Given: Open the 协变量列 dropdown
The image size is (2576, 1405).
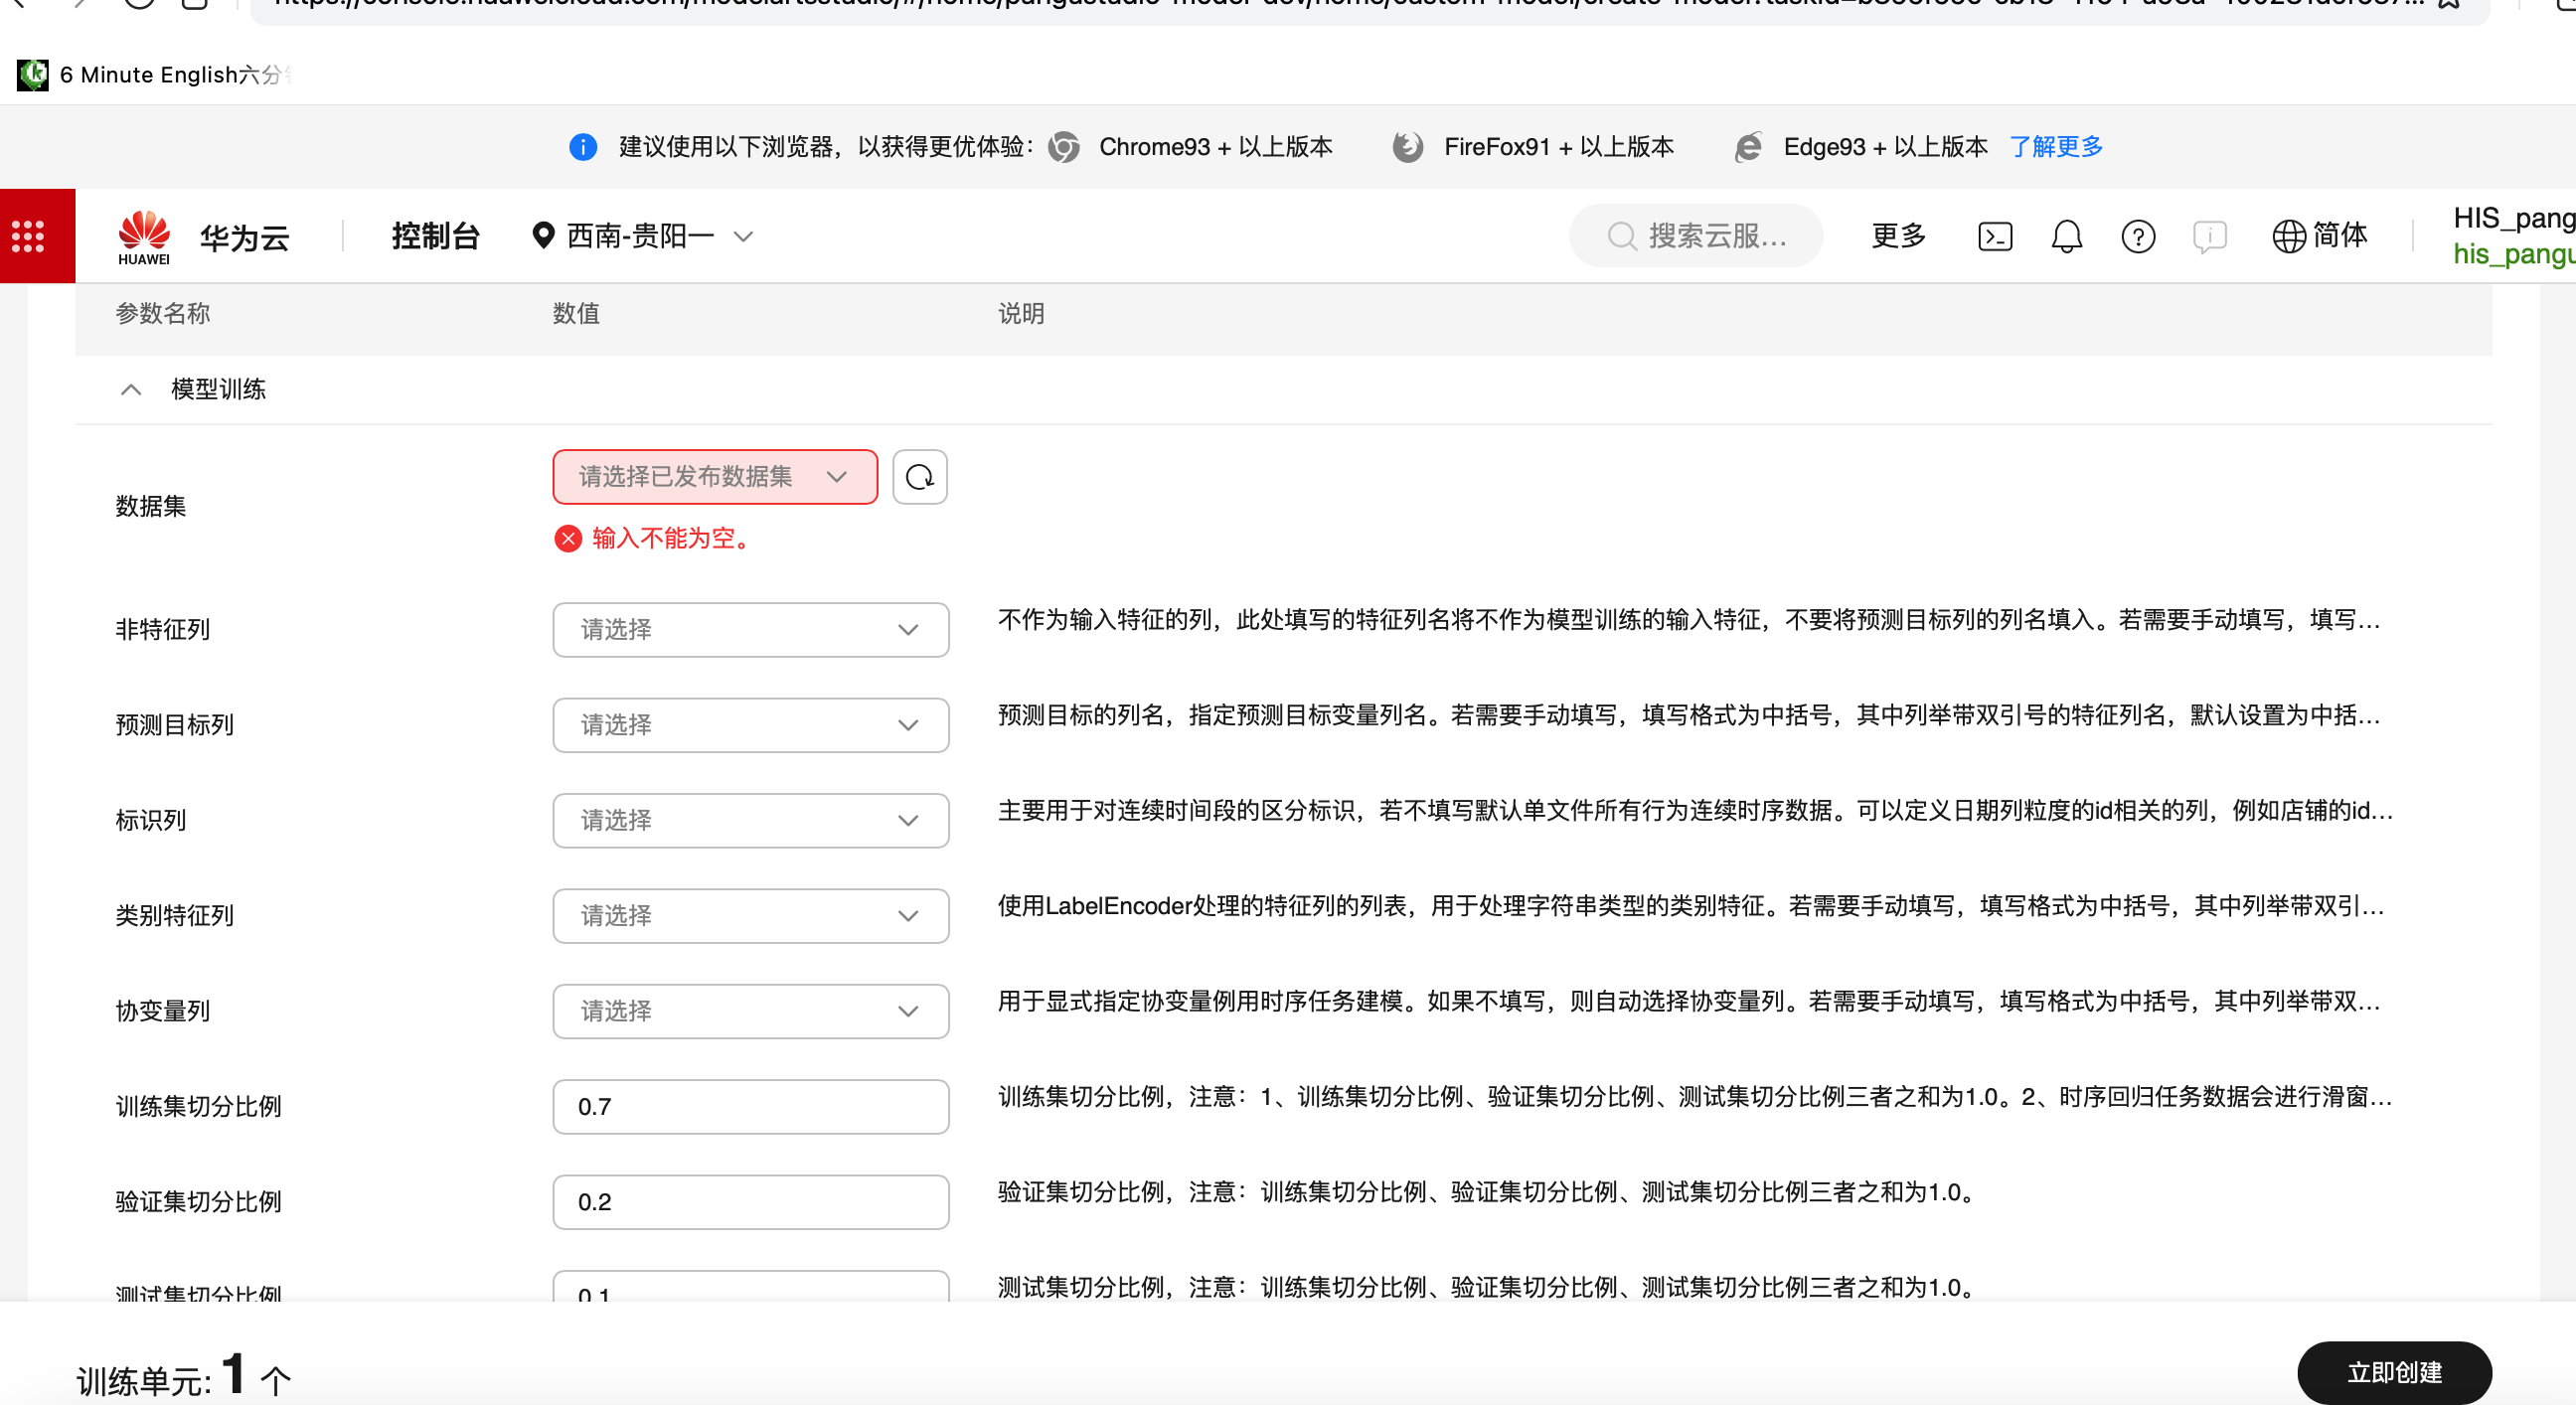Looking at the screenshot, I should point(750,1011).
